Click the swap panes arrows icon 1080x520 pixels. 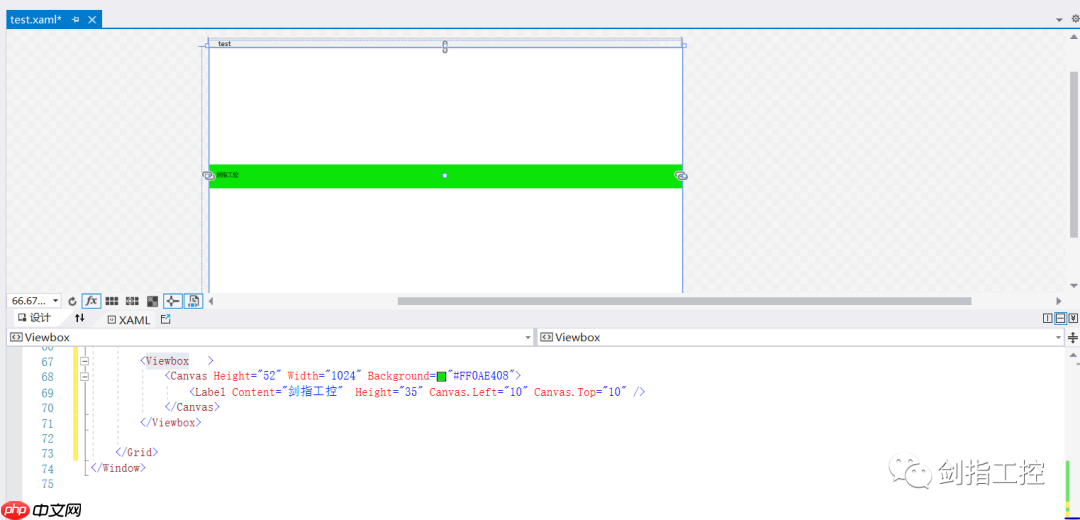80,319
